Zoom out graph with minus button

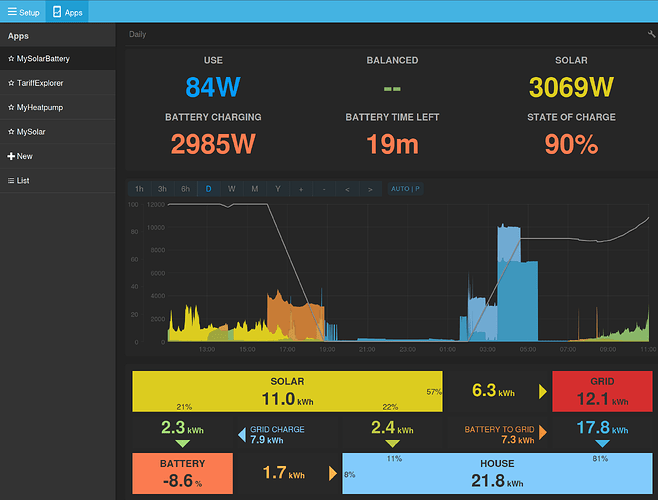[x=324, y=189]
